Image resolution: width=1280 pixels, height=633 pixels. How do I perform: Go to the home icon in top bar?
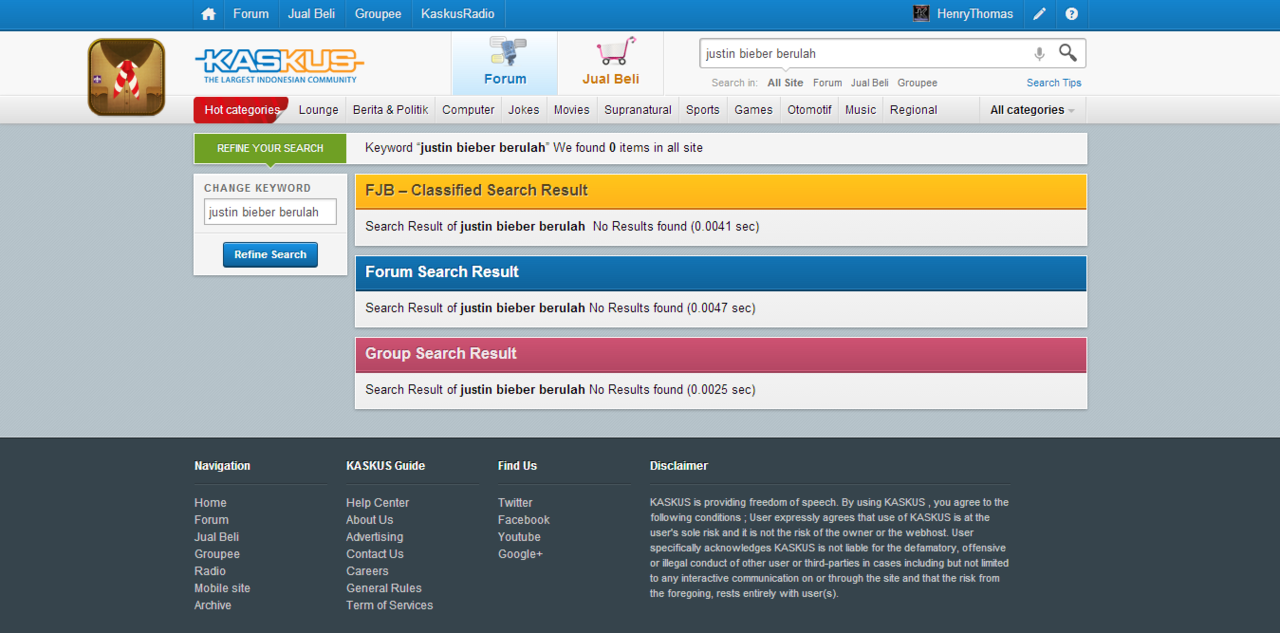point(208,14)
